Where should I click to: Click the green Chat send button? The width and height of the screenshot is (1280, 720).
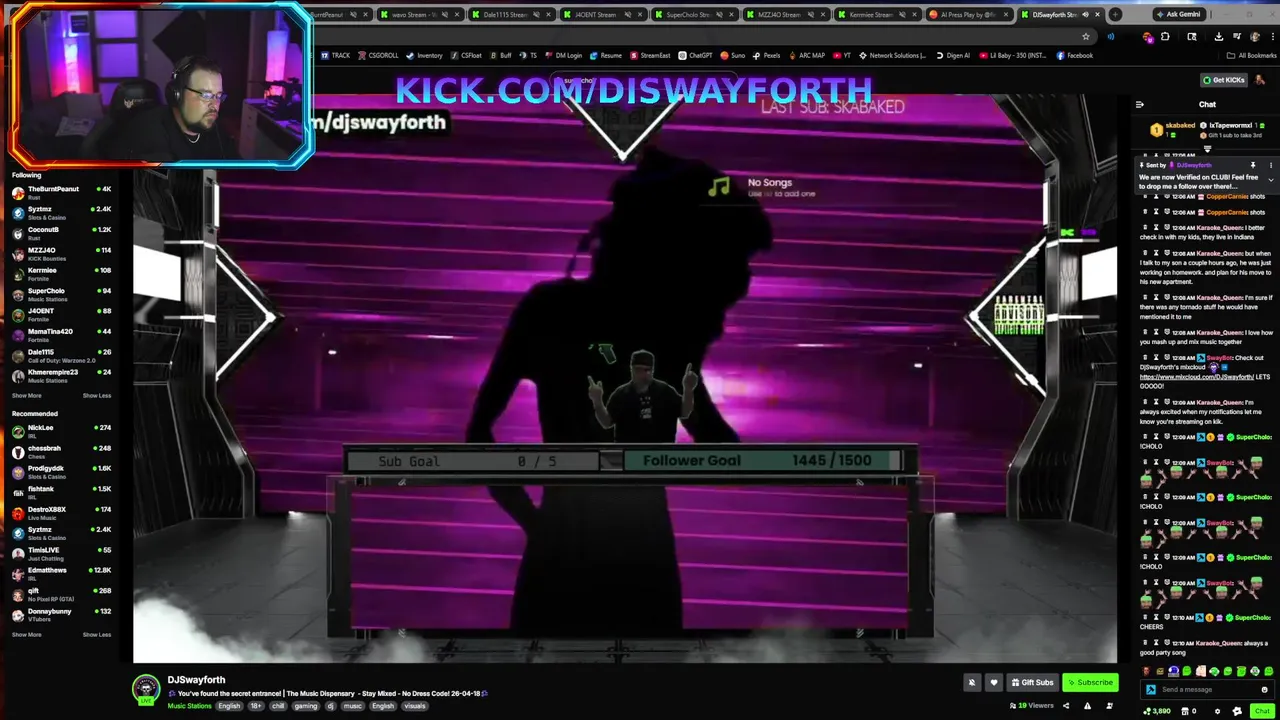pos(1261,711)
